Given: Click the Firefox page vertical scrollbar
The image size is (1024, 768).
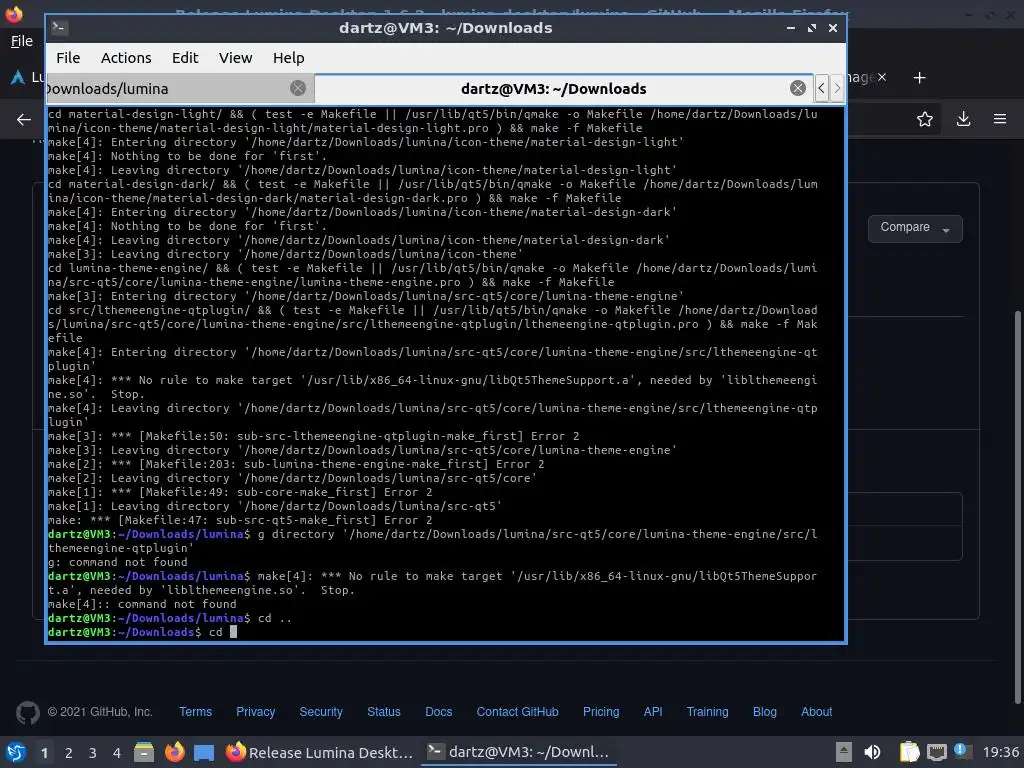Looking at the screenshot, I should [x=1018, y=508].
